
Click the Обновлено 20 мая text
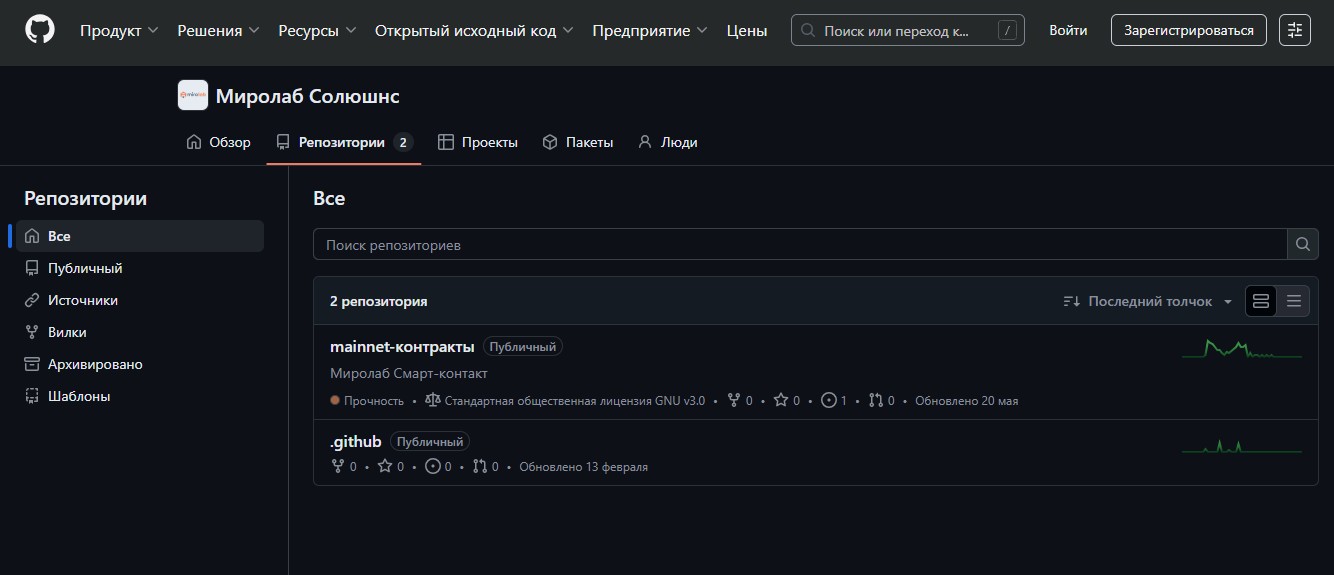click(967, 400)
